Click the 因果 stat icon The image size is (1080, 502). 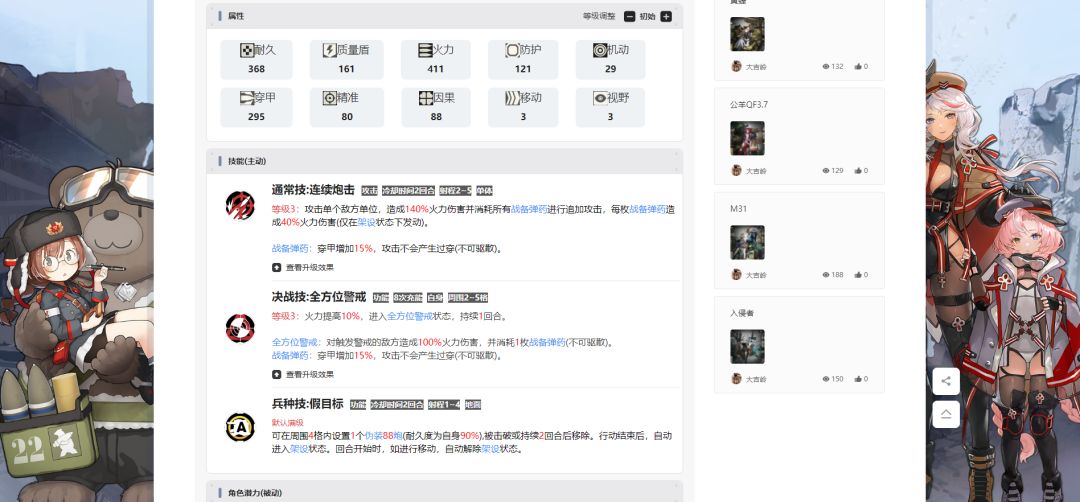coord(425,98)
